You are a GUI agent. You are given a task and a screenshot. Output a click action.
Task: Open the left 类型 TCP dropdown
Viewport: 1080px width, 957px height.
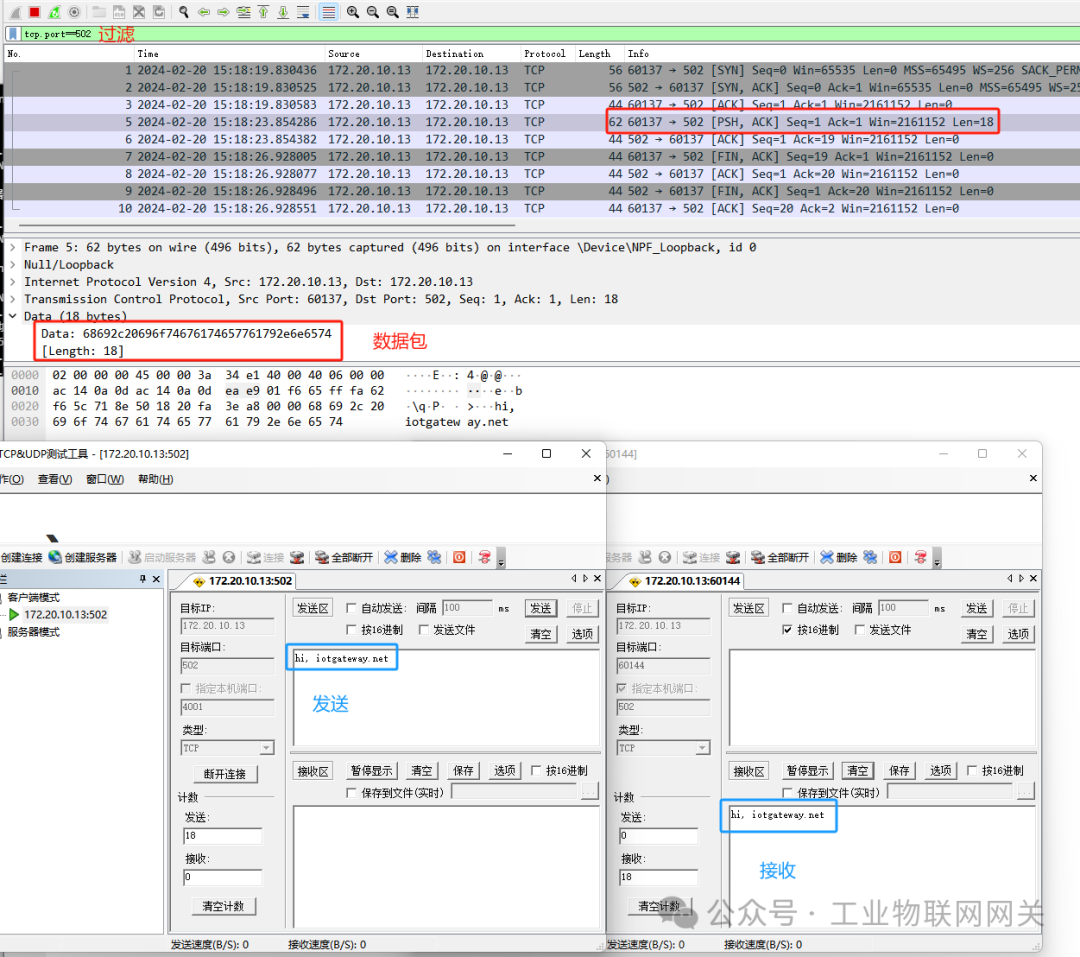267,748
